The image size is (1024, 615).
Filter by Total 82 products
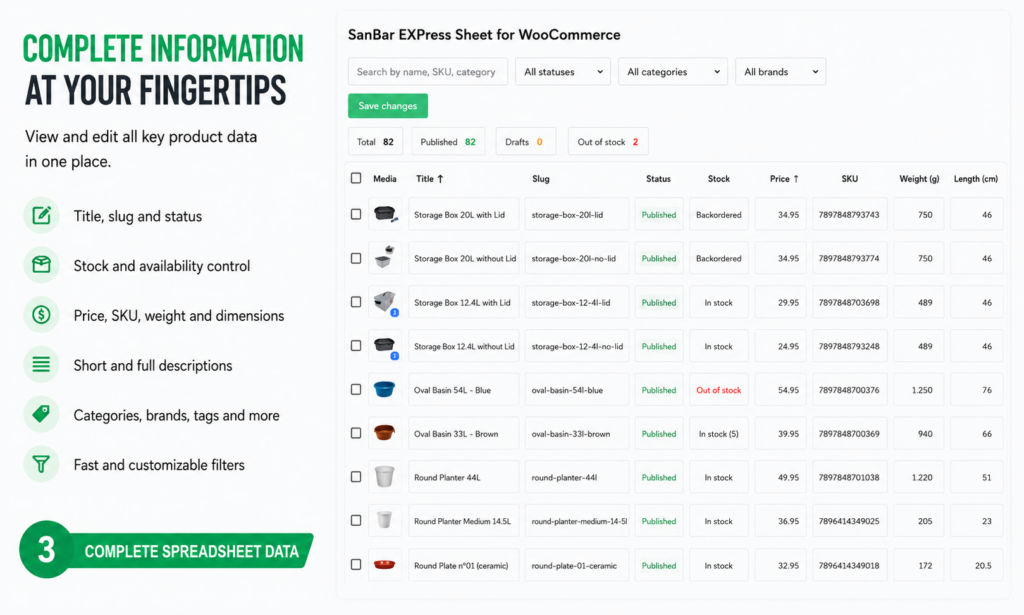click(376, 142)
